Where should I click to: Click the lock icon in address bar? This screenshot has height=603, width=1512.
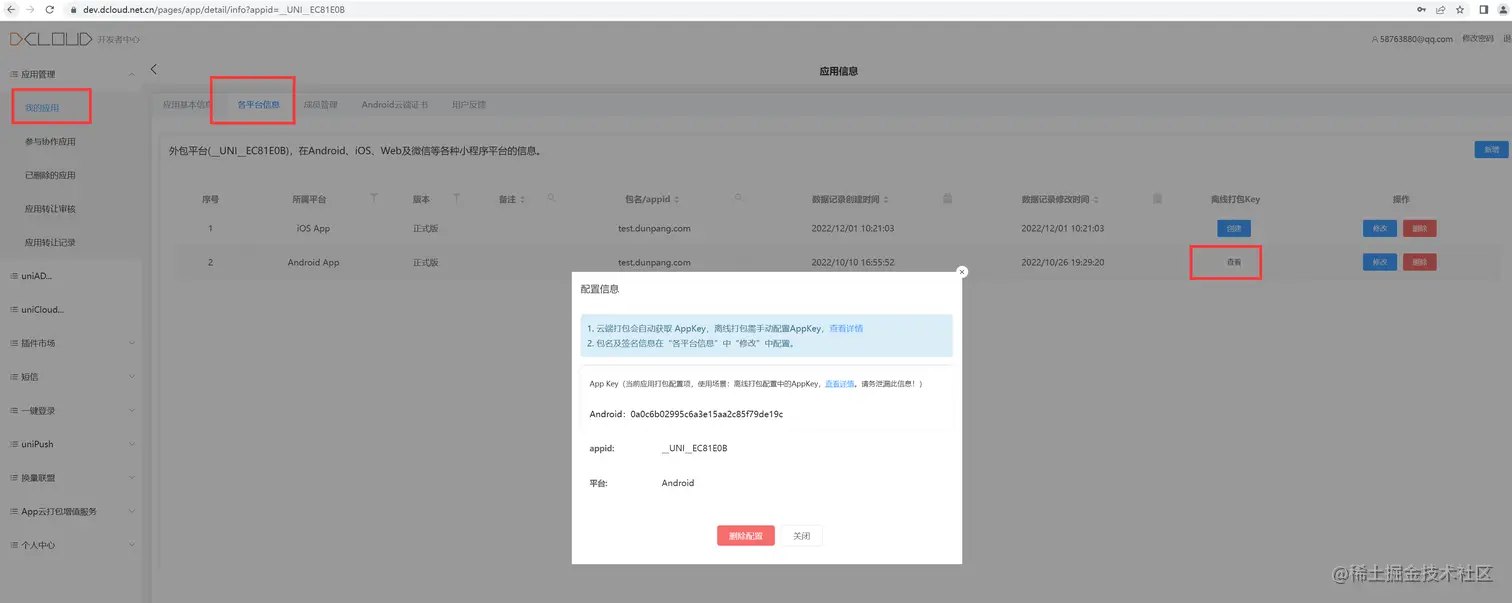74,9
